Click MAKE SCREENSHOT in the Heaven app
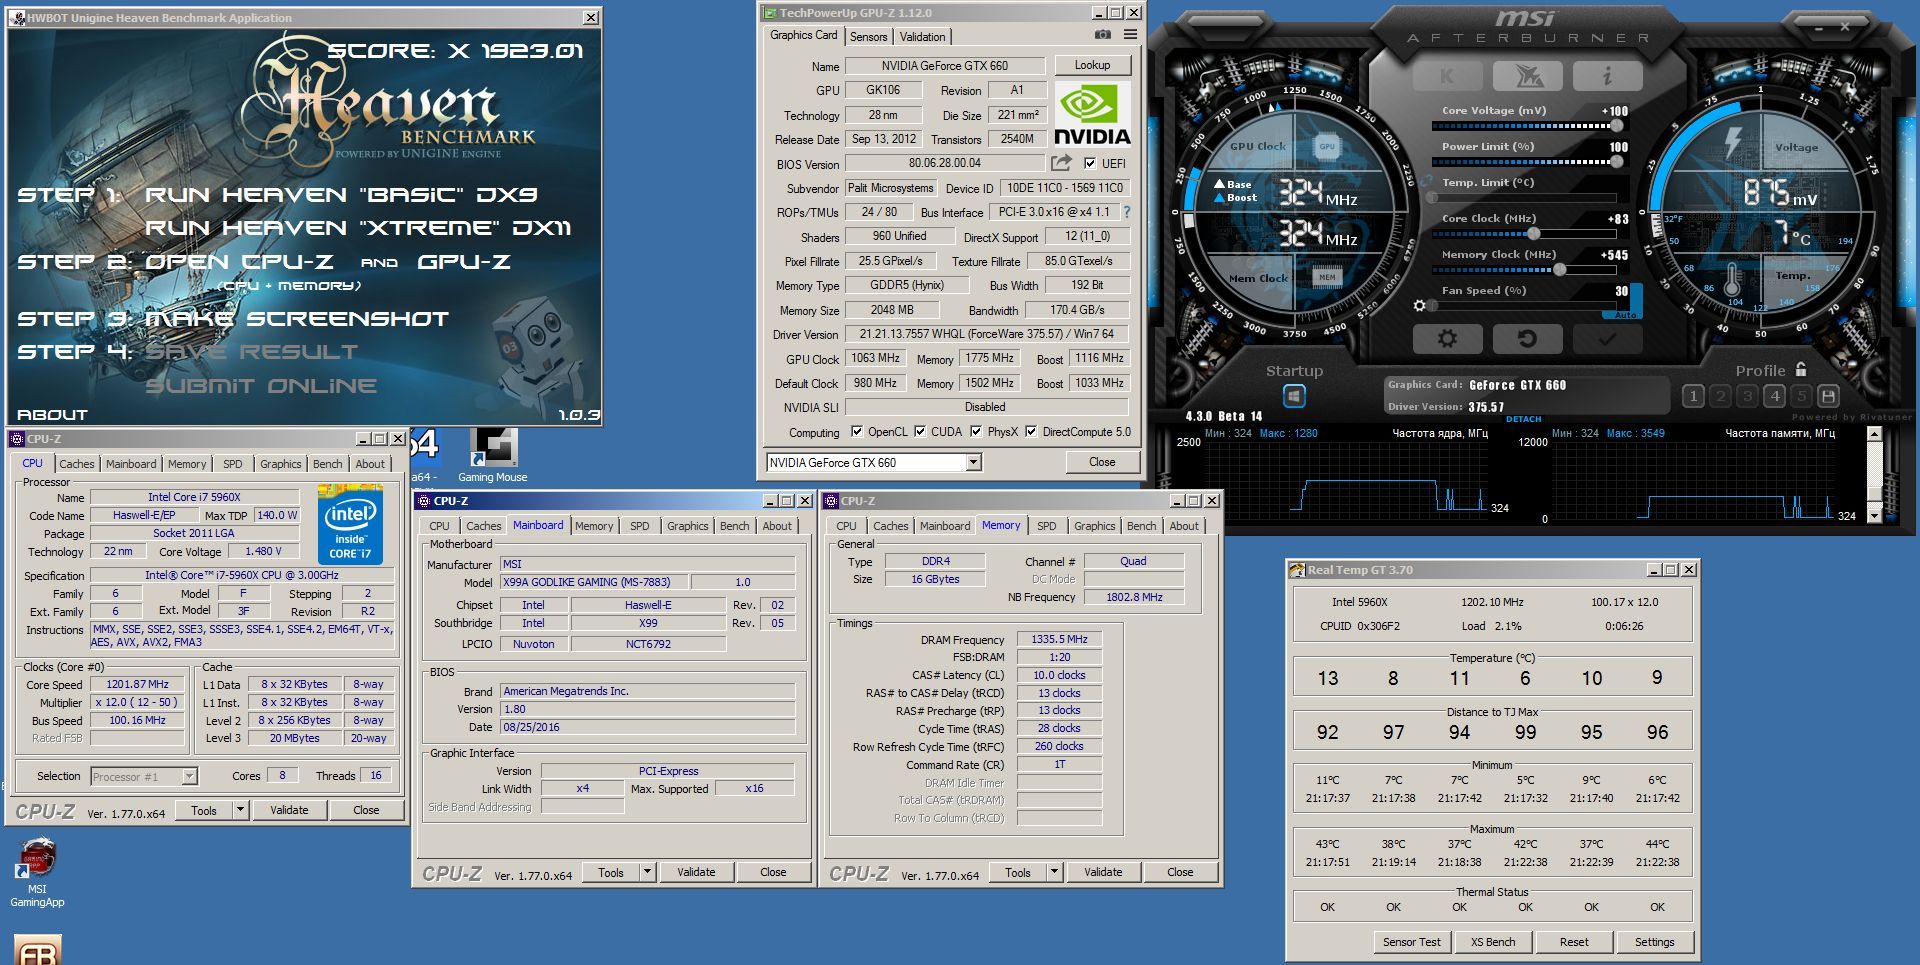This screenshot has height=965, width=1920. [297, 319]
